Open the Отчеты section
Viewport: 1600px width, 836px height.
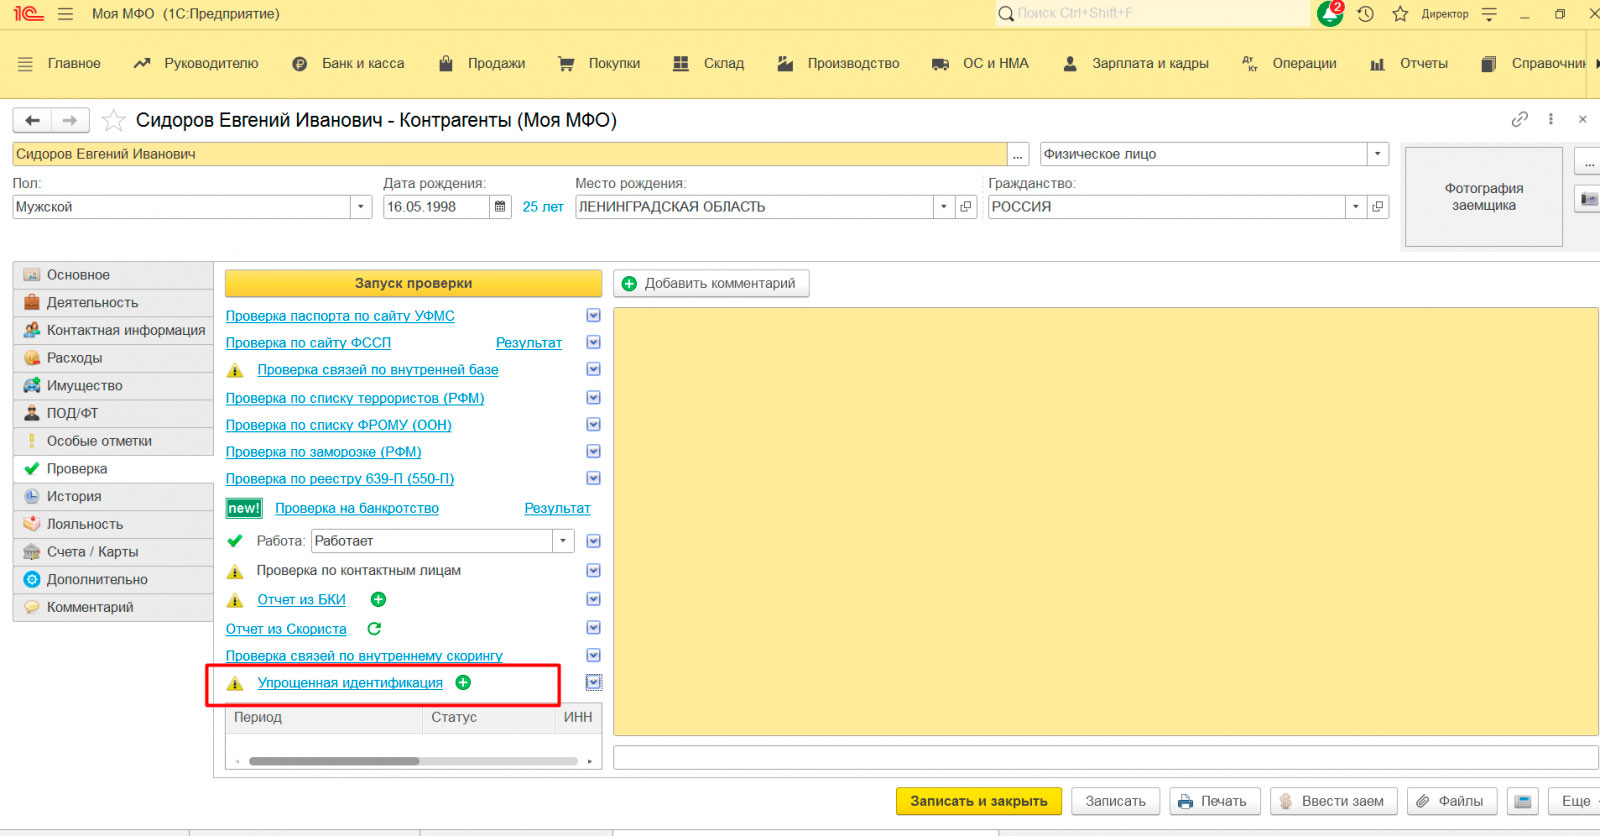point(1424,63)
